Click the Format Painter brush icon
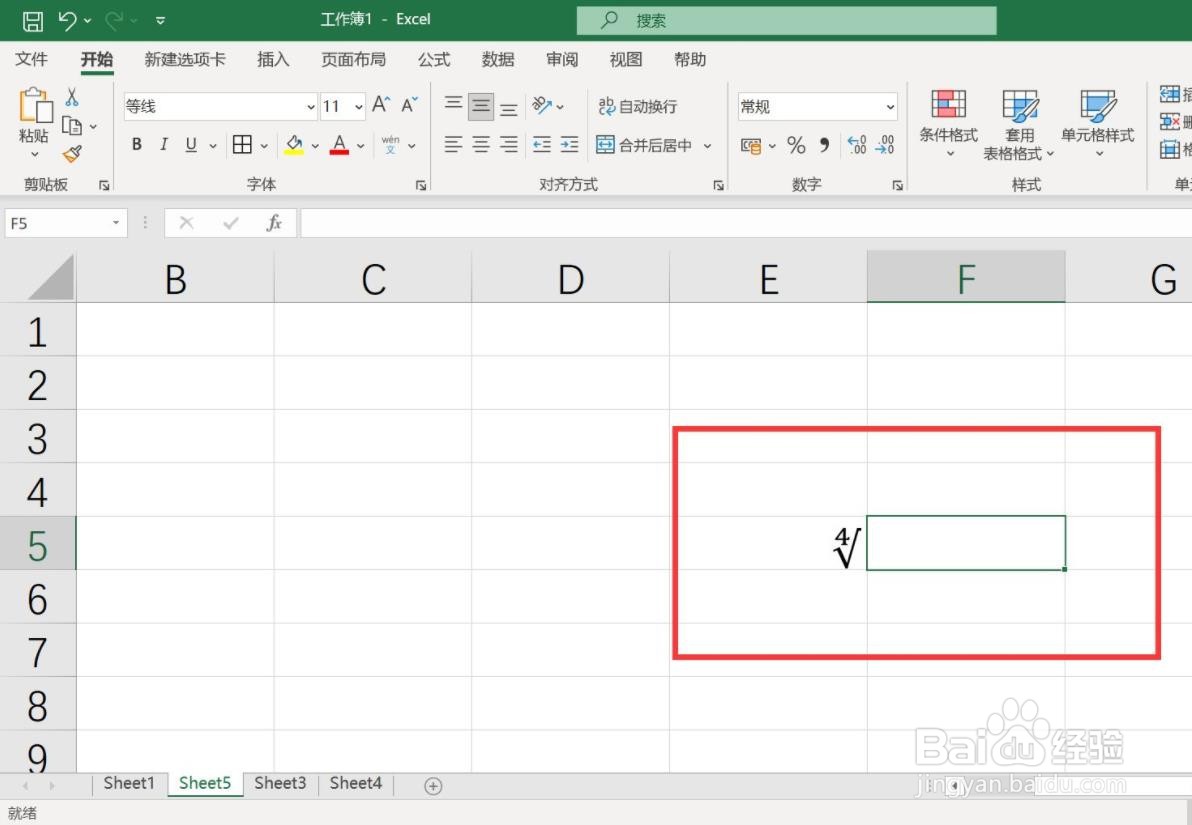Image resolution: width=1192 pixels, height=825 pixels. pos(72,154)
